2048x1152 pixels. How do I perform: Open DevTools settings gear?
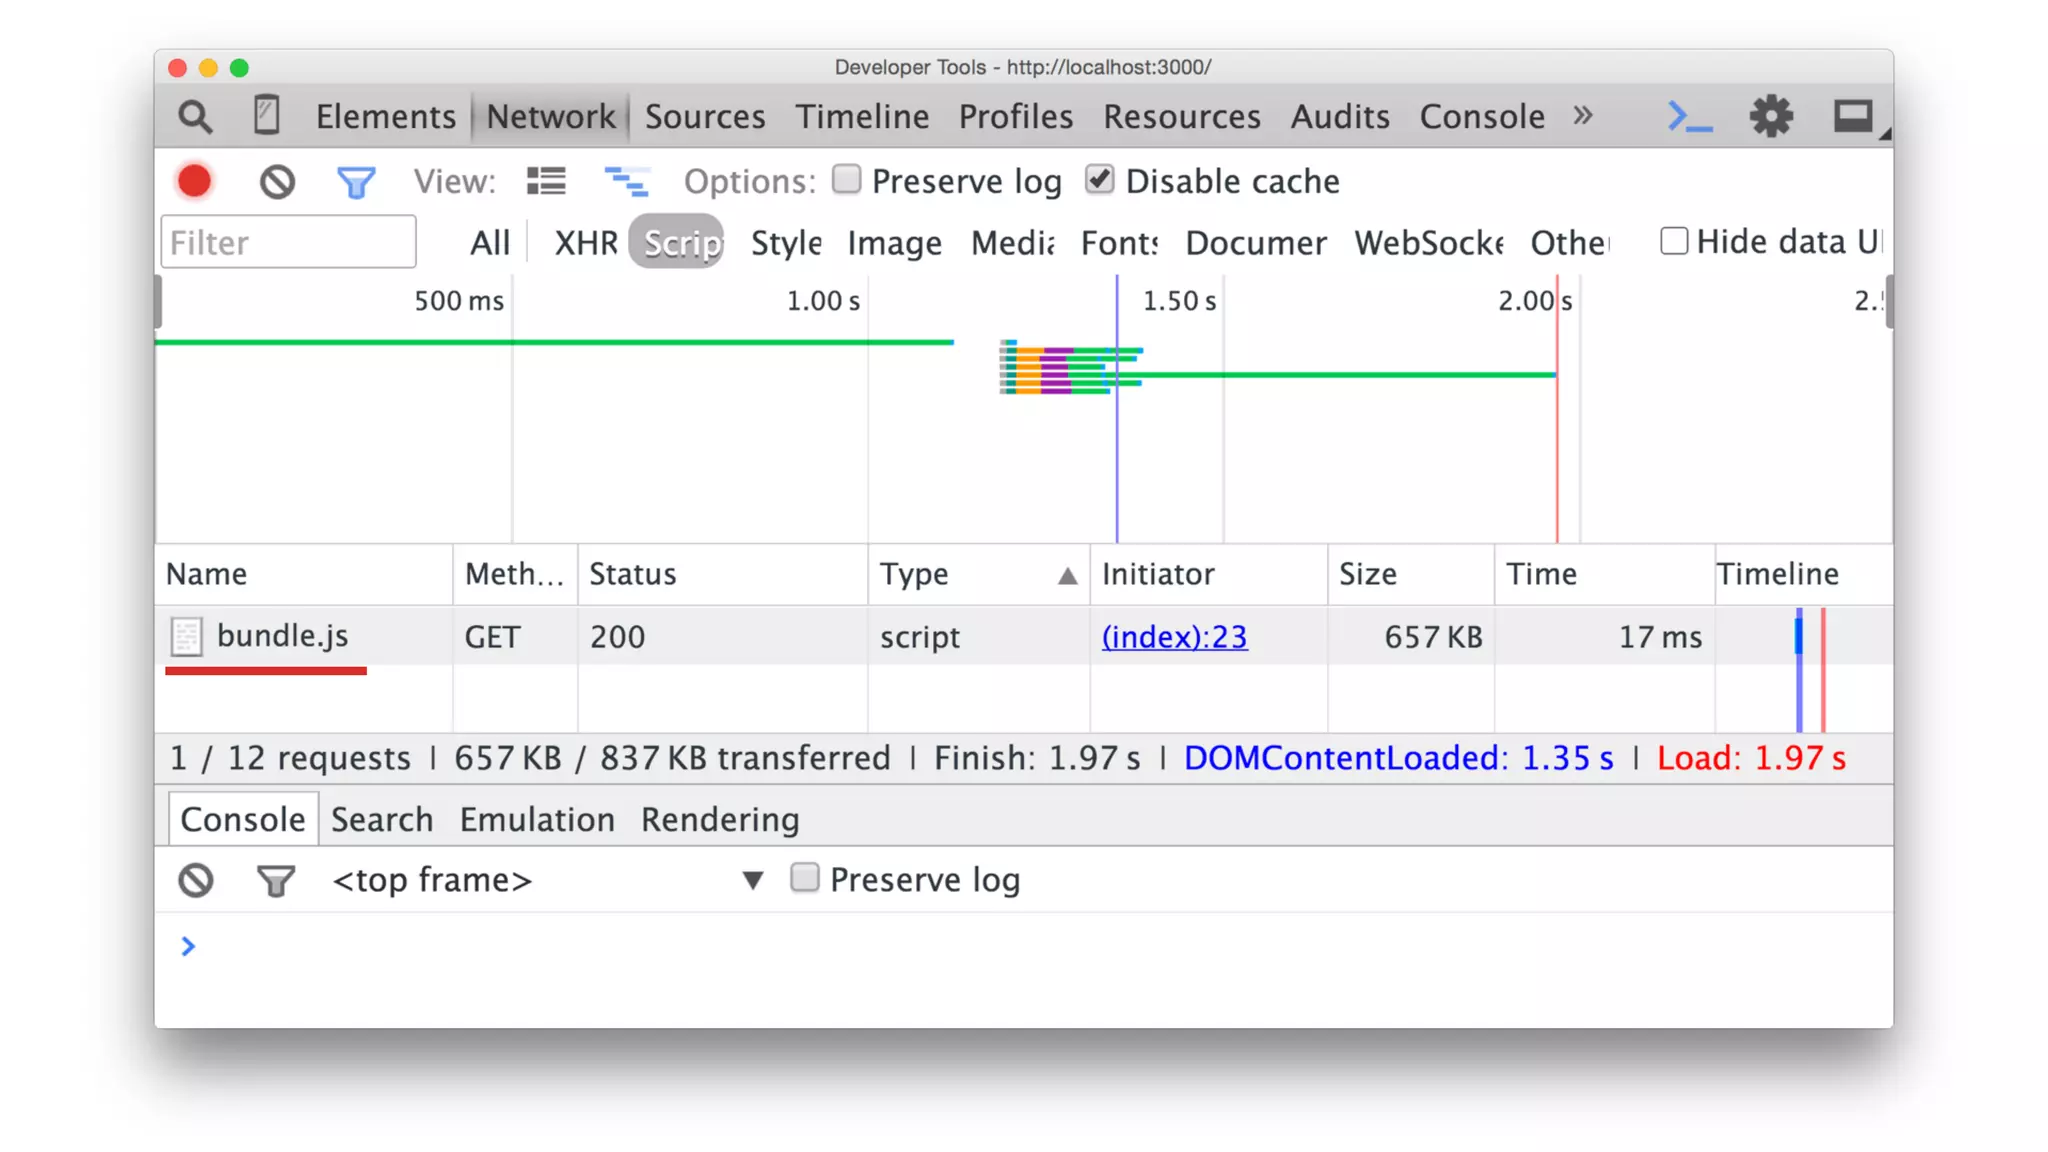(1770, 117)
